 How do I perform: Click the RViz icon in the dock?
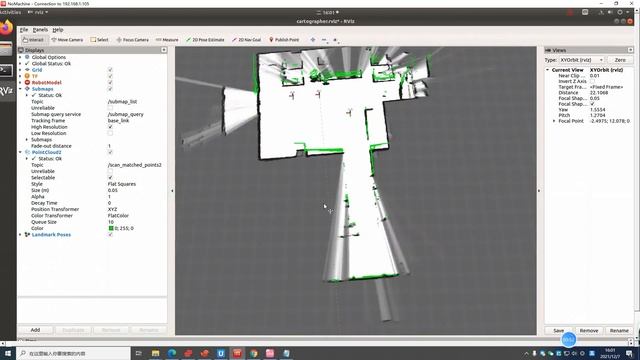(x=6, y=91)
